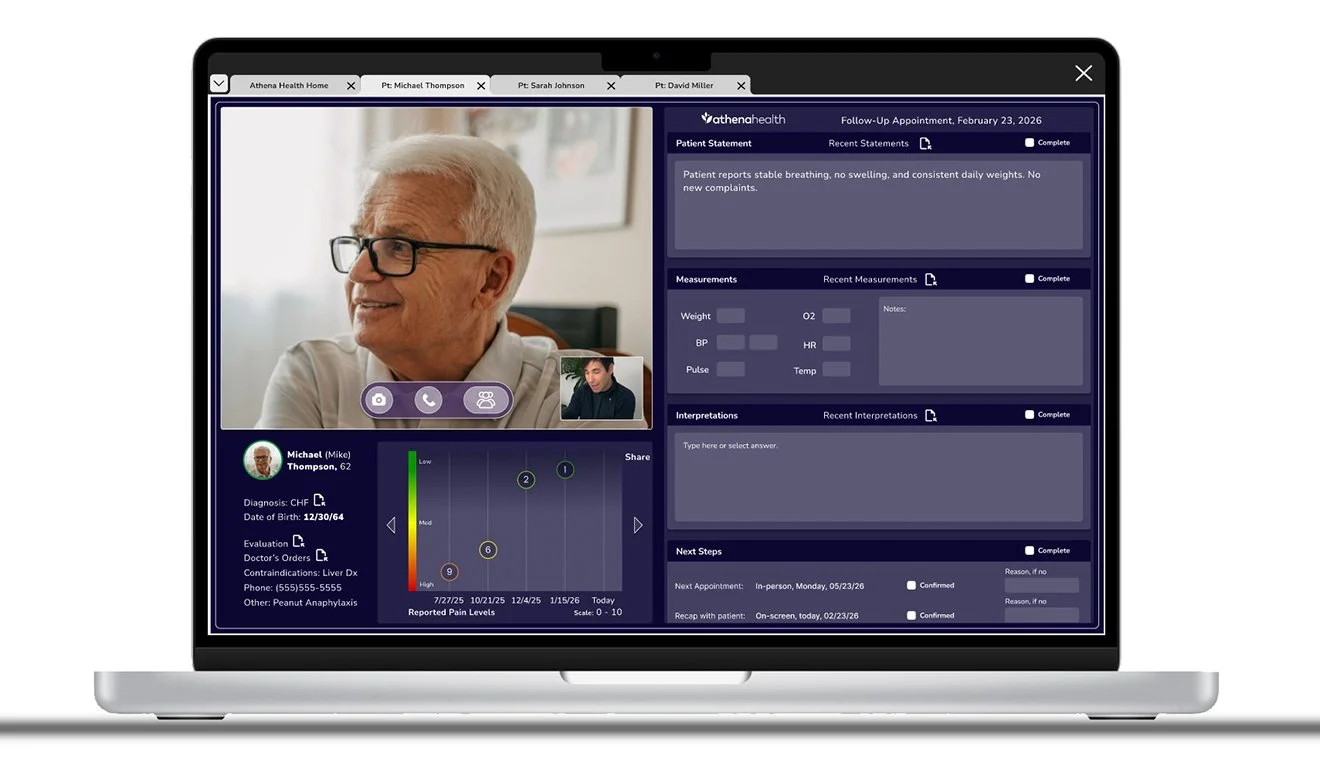The image size is (1320, 775).
Task: Mark Interpretations section as Complete
Action: pyautogui.click(x=1029, y=415)
